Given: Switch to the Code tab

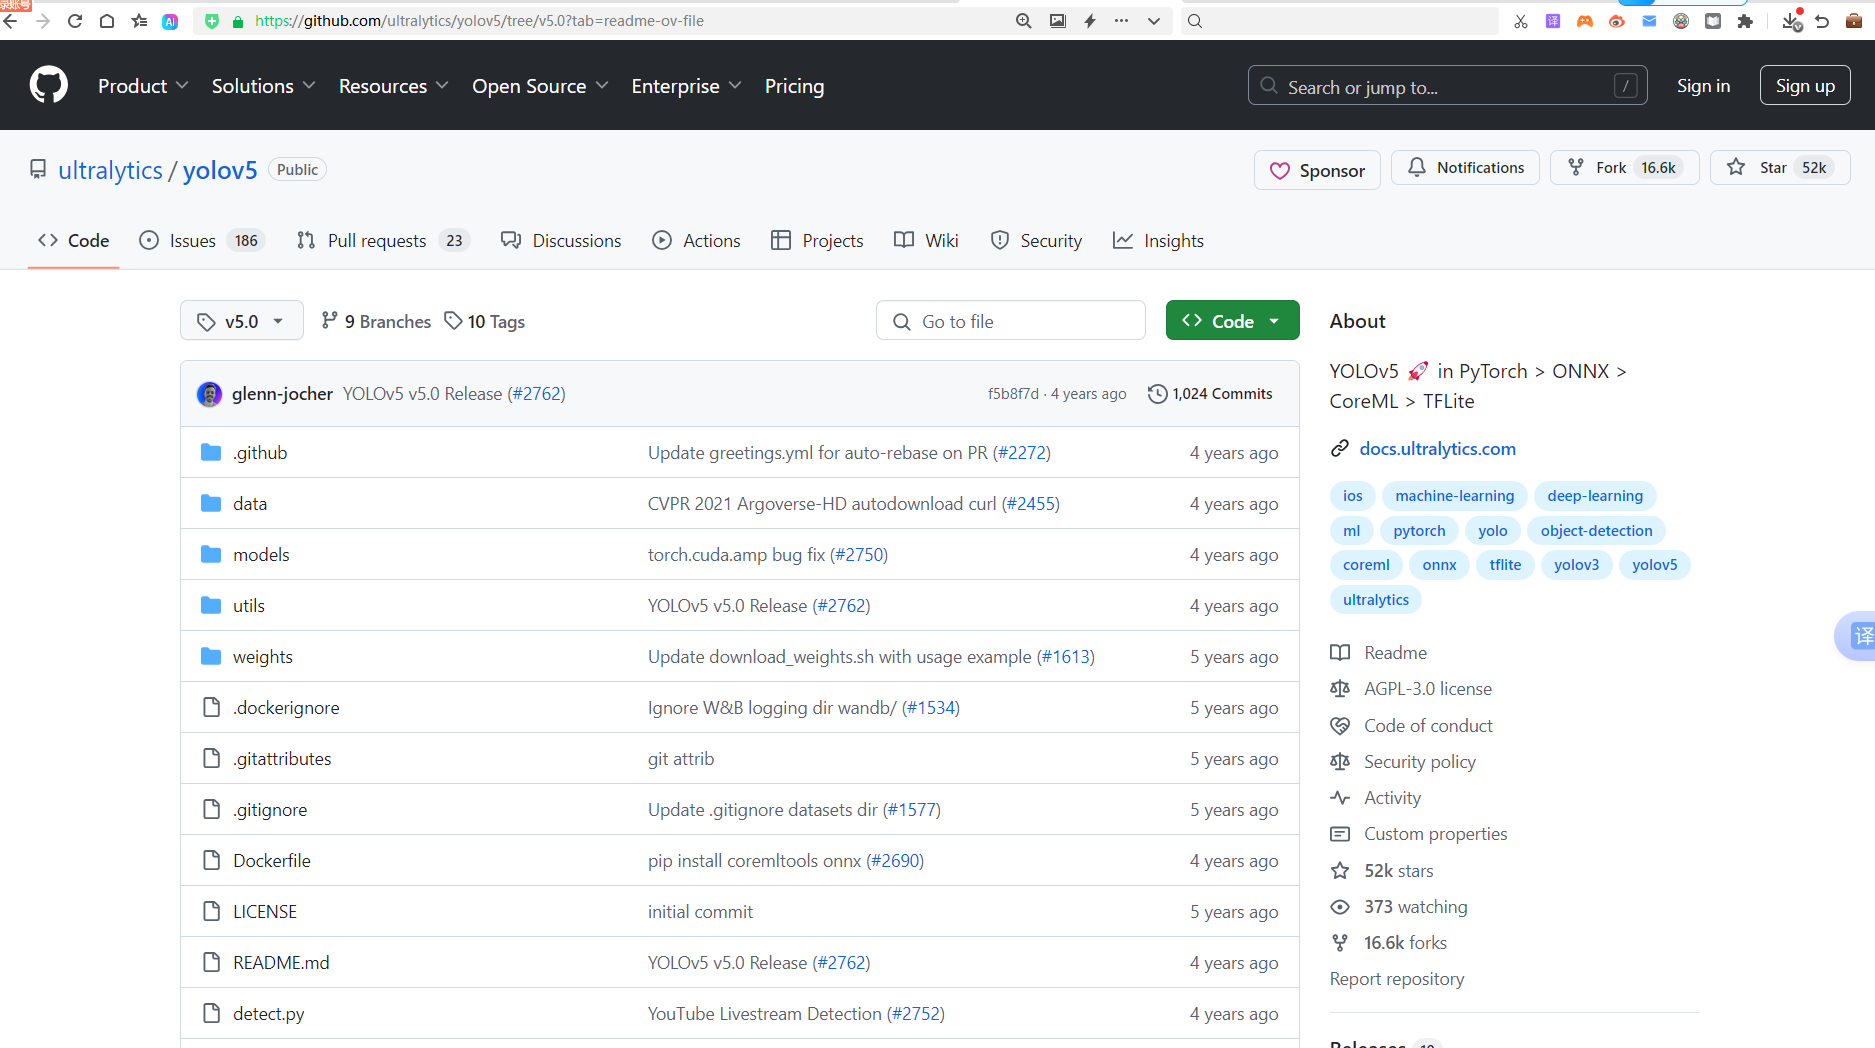Looking at the screenshot, I should click(x=74, y=240).
